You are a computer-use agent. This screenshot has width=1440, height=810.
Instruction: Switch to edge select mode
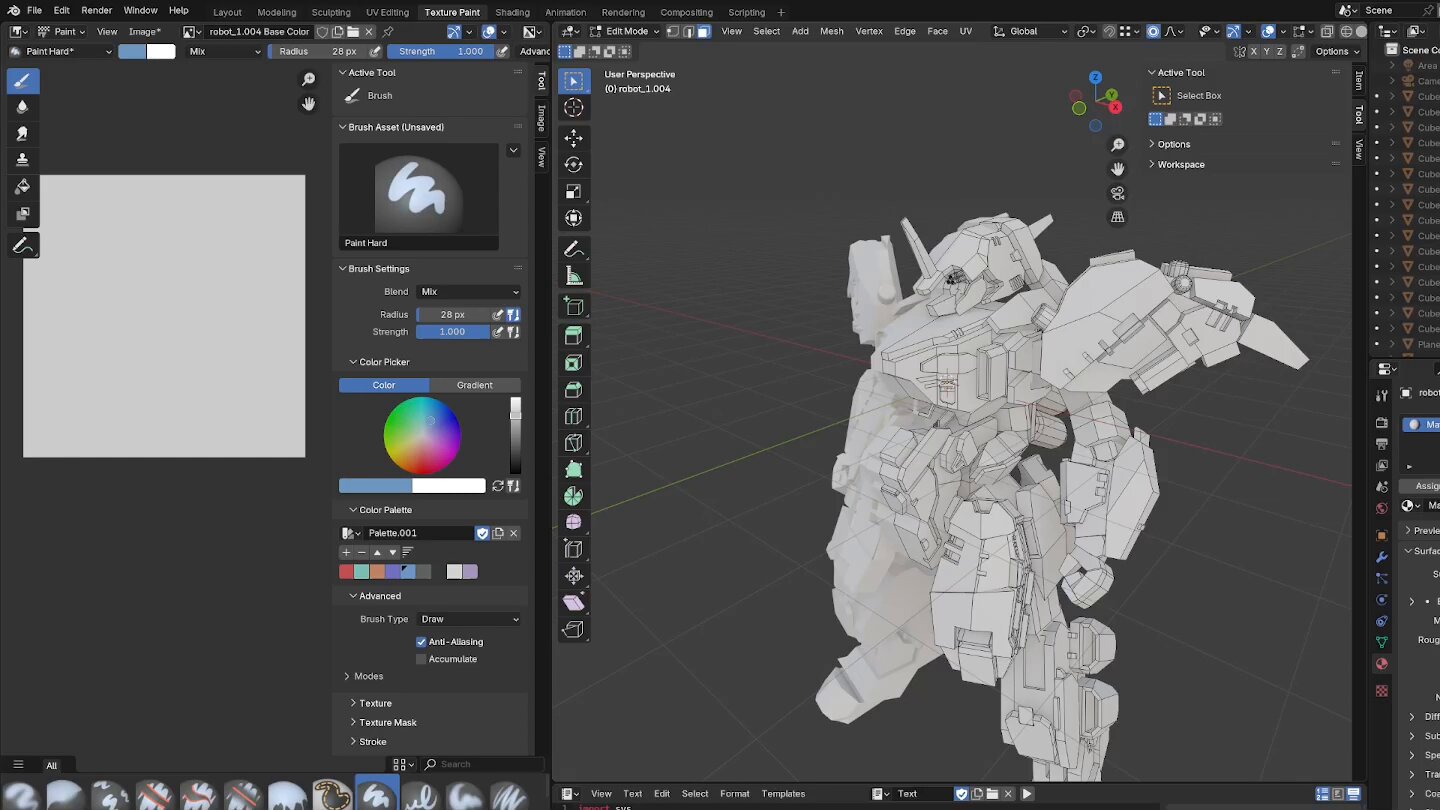(689, 31)
